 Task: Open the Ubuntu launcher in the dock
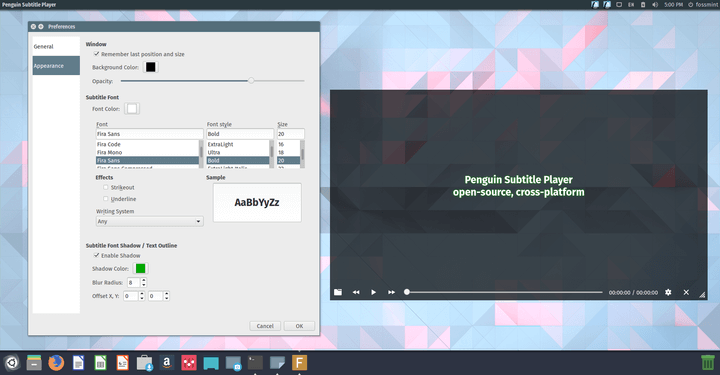[11, 363]
